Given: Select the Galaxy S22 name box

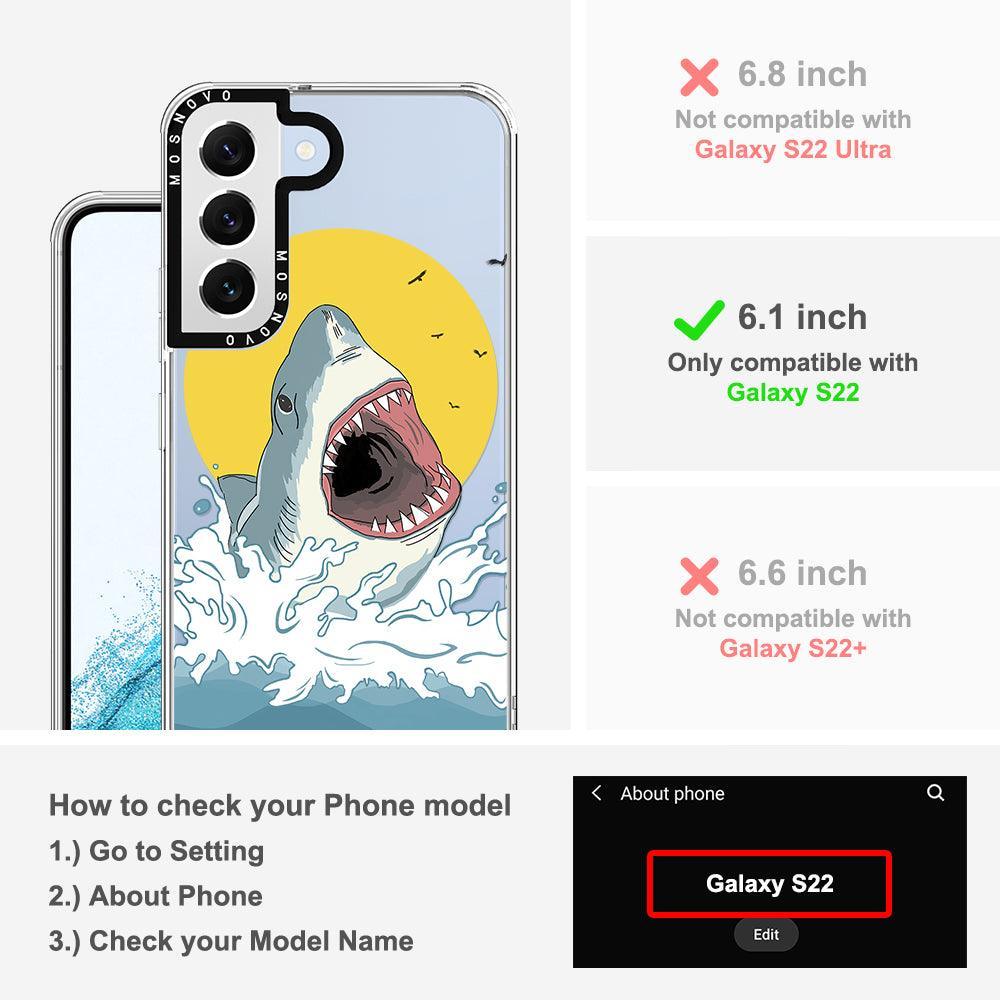Looking at the screenshot, I should (x=769, y=884).
